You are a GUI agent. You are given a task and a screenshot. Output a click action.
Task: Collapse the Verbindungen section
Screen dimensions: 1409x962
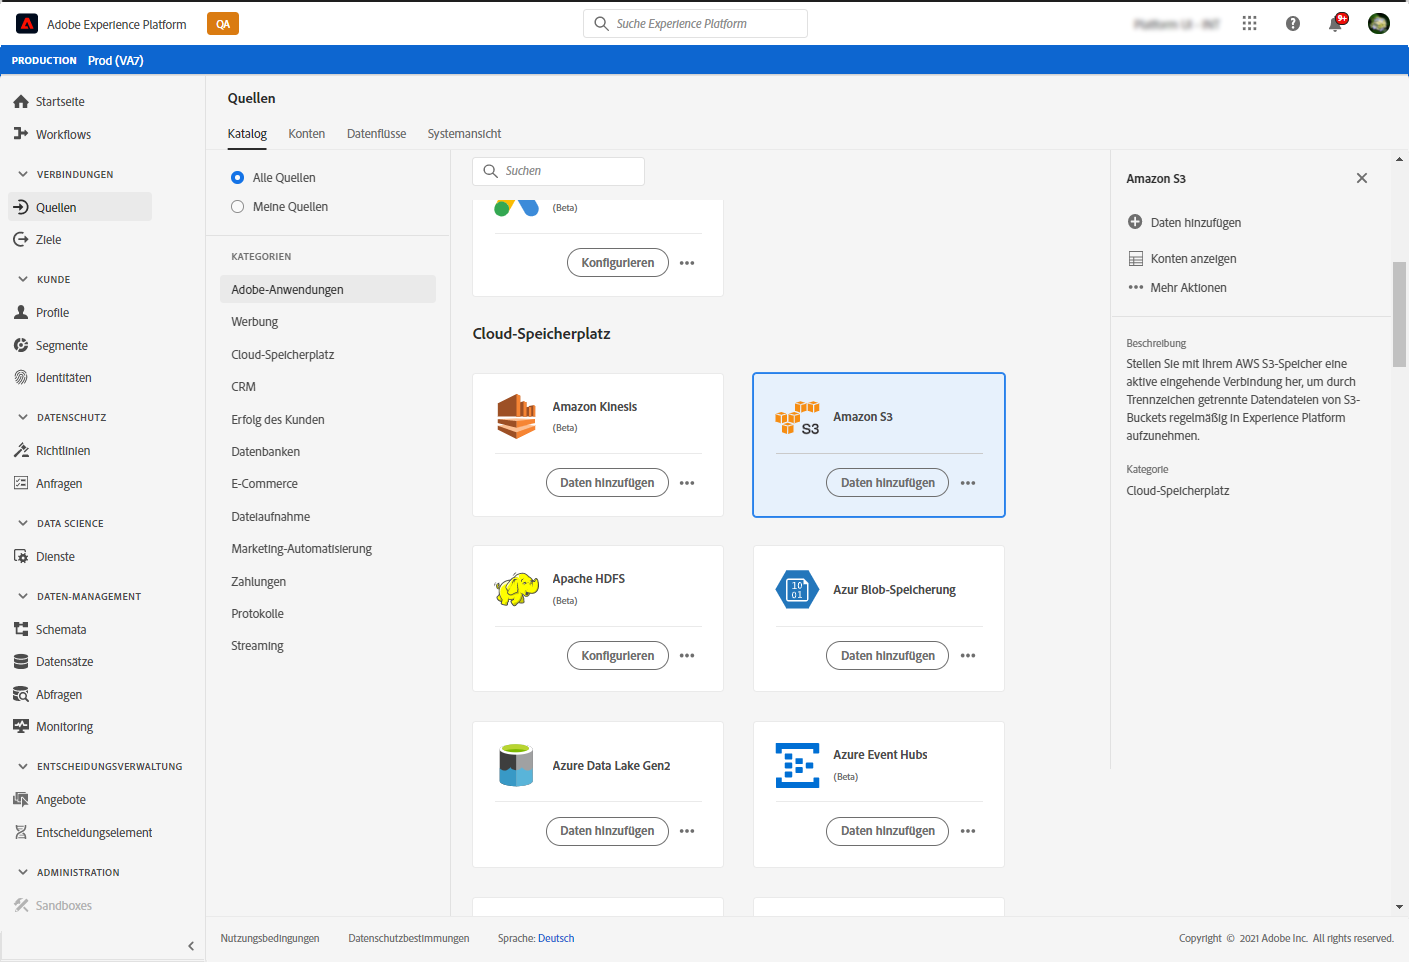[x=23, y=174]
